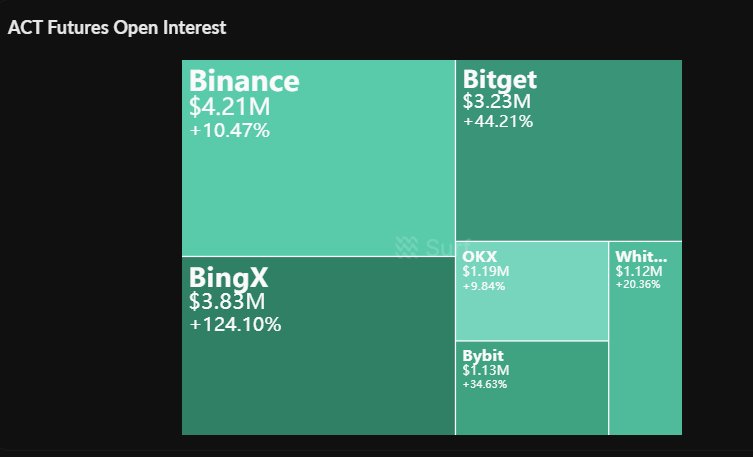
Task: Click the +124.10% change on BingX
Action: tap(235, 324)
